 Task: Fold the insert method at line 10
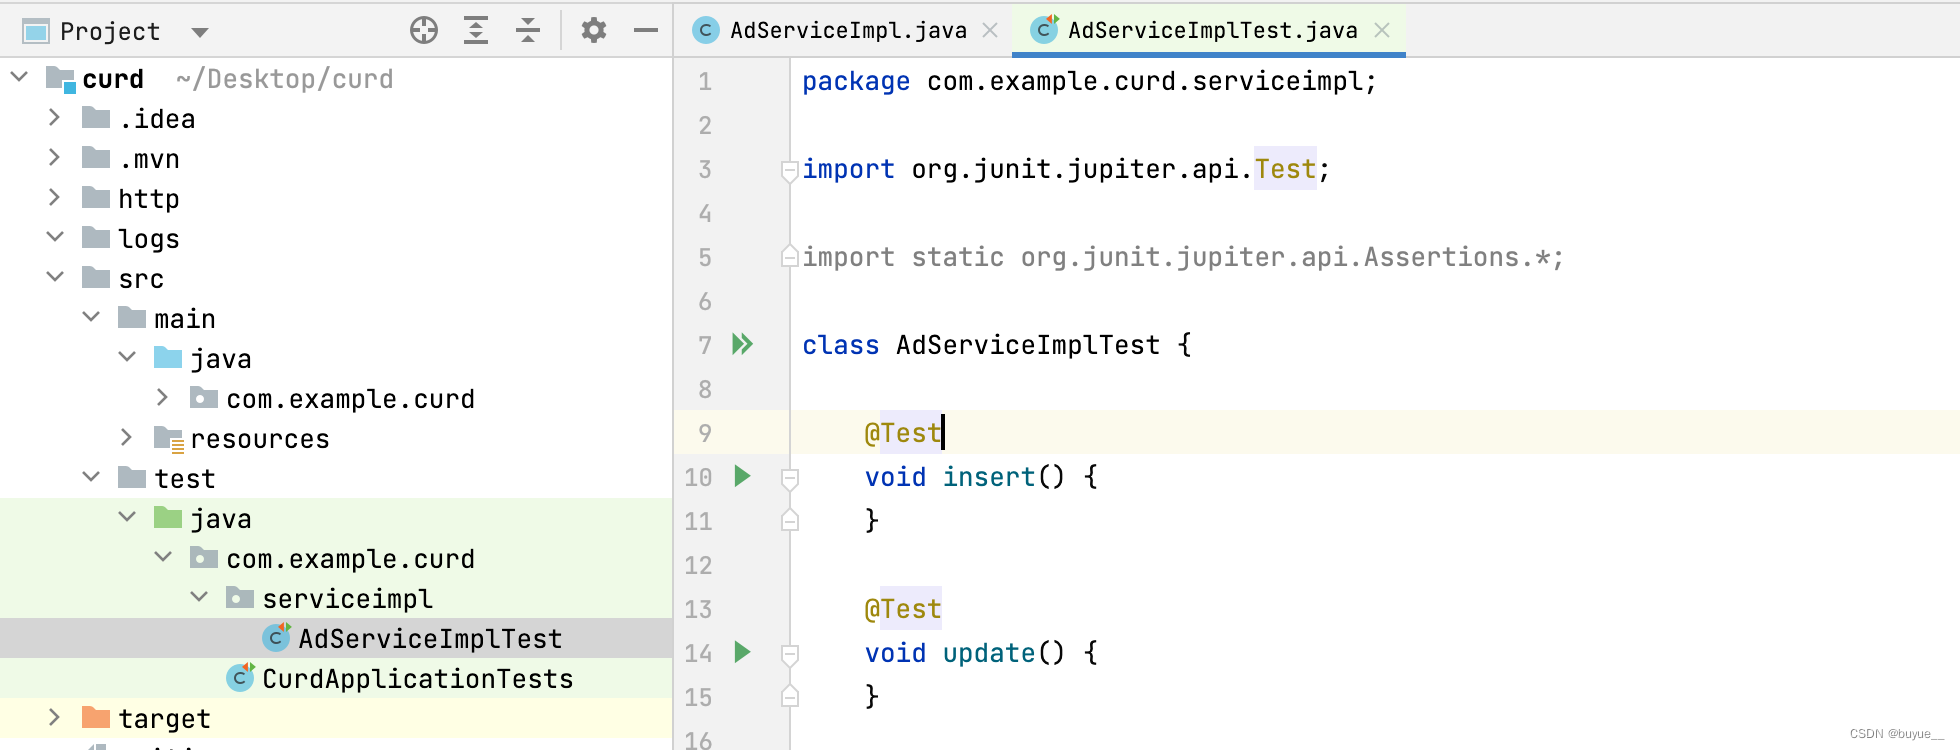789,478
